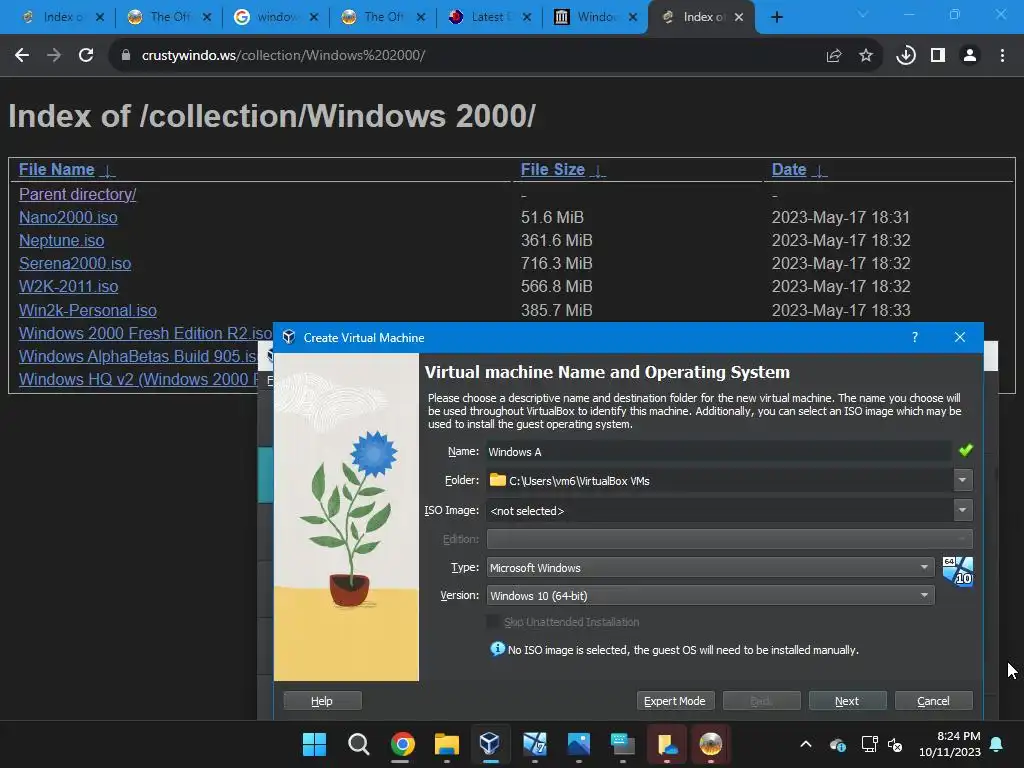Click the OneDrive cloud tray icon
The image size is (1024, 768).
pyautogui.click(x=838, y=744)
